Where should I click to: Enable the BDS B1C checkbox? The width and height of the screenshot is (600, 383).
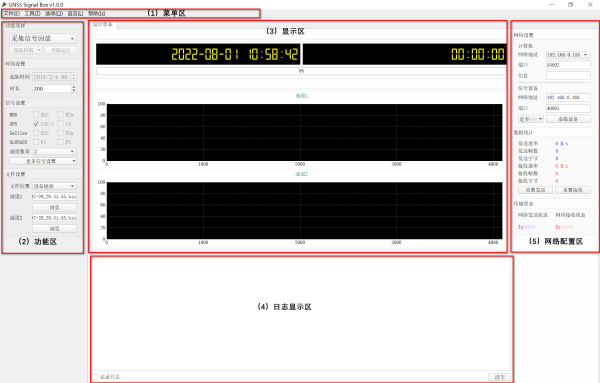click(x=36, y=114)
